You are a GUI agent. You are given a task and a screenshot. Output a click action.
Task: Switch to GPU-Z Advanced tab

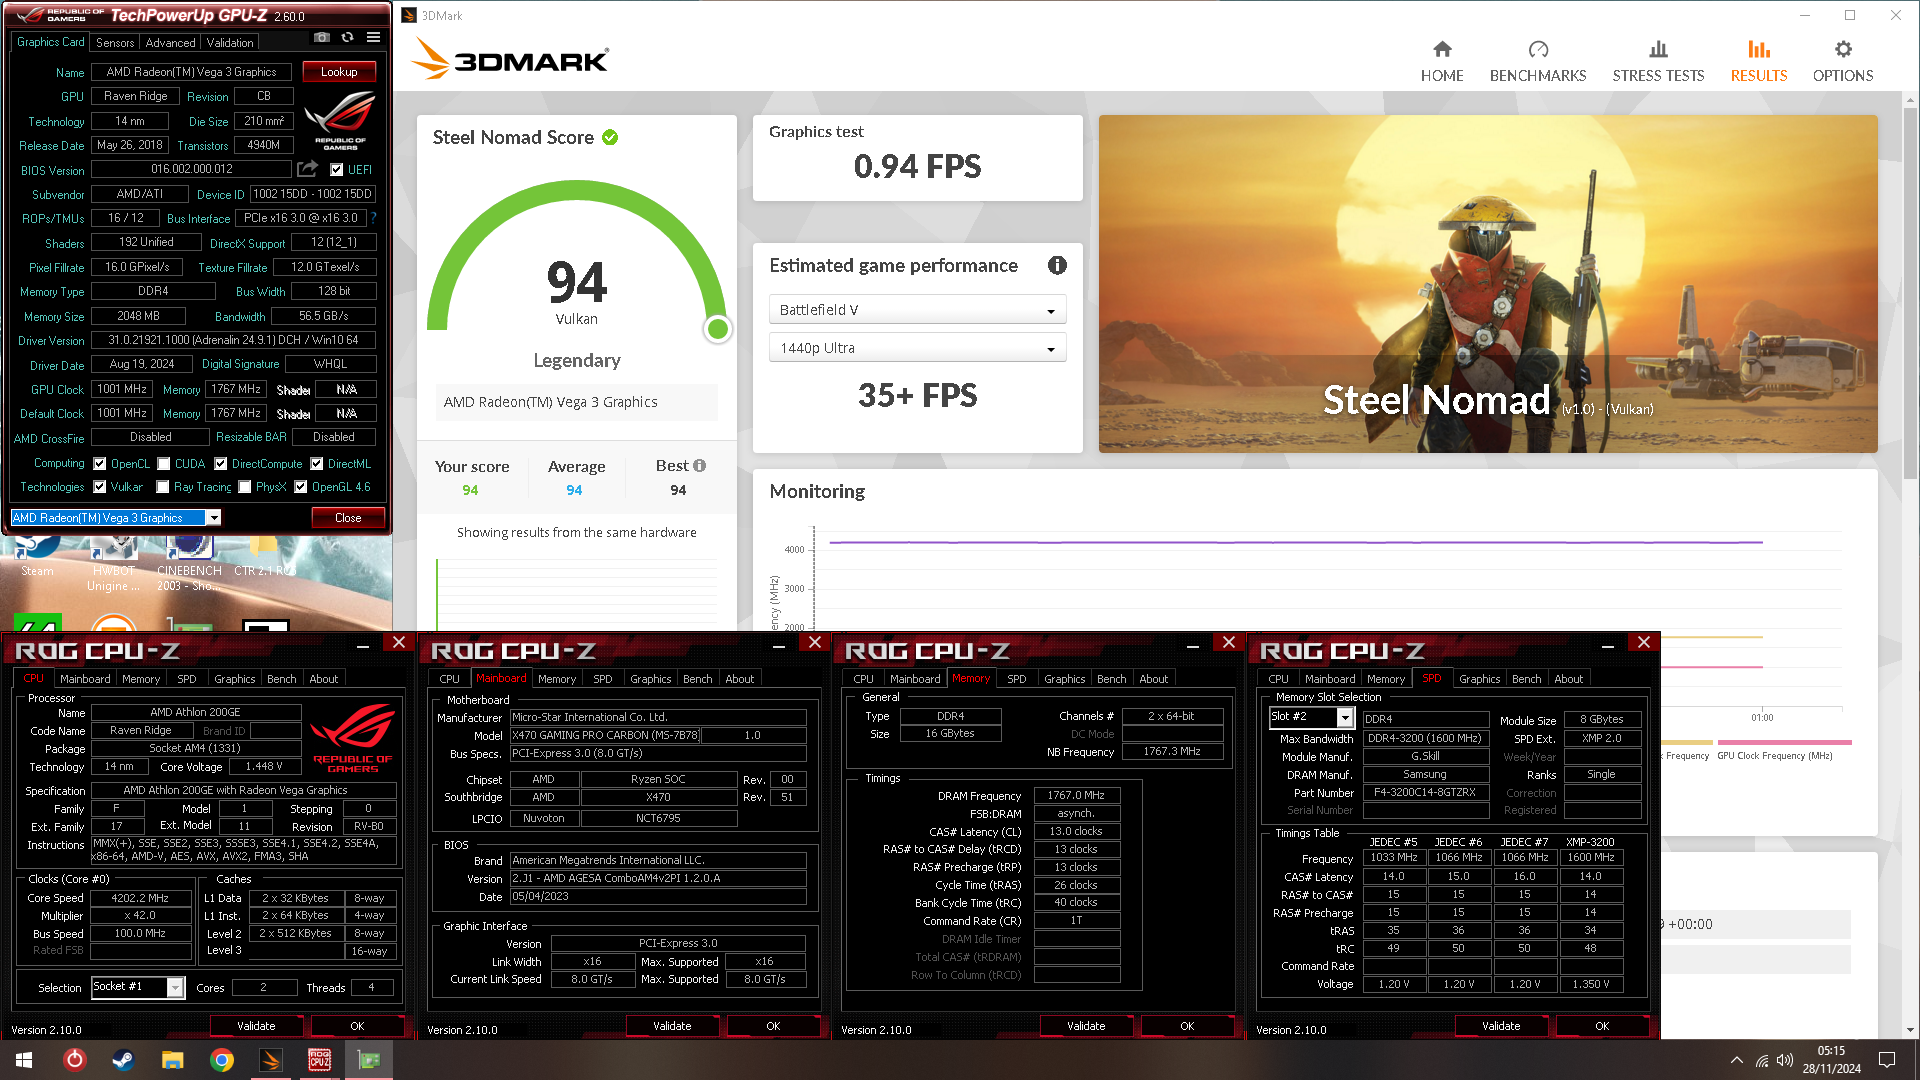click(x=170, y=42)
